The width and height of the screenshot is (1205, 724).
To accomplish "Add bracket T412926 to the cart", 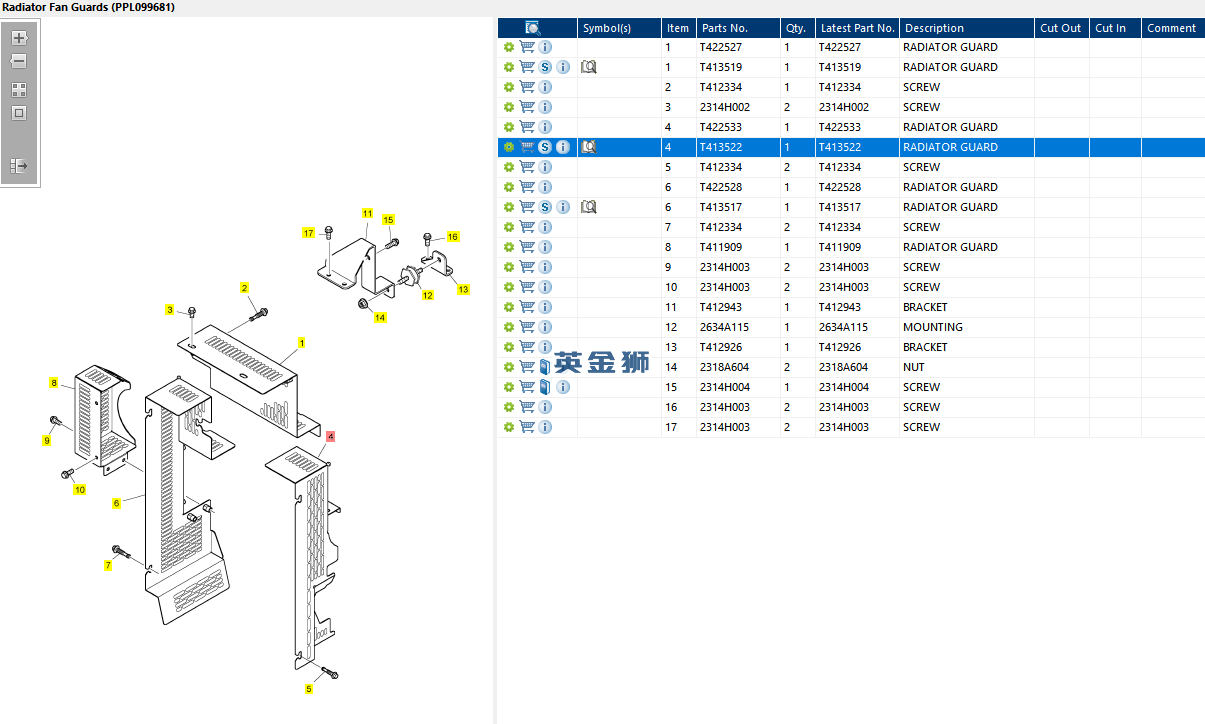I will pyautogui.click(x=527, y=347).
